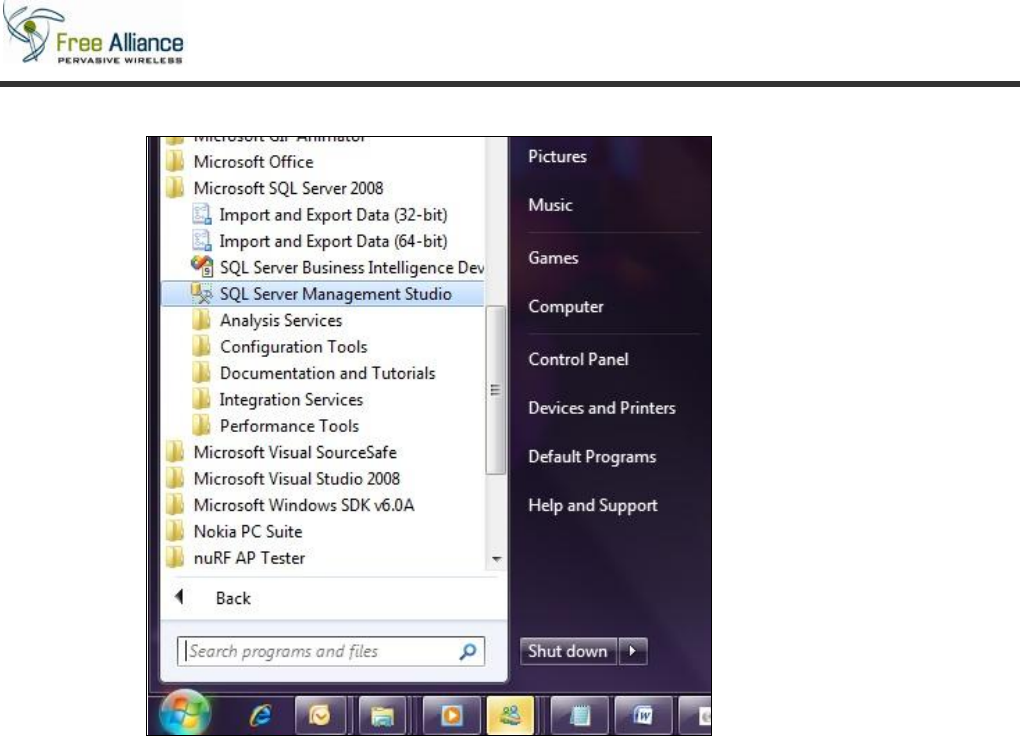Viewport: 1020px width, 736px height.
Task: Click the search magnifier icon
Action: point(468,651)
